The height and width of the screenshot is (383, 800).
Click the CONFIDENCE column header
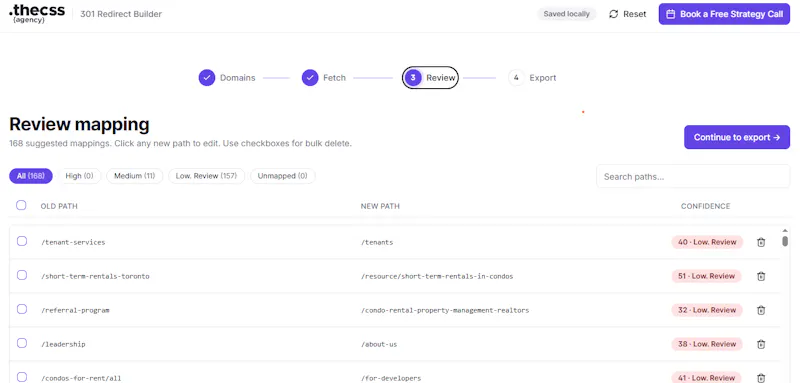point(706,206)
